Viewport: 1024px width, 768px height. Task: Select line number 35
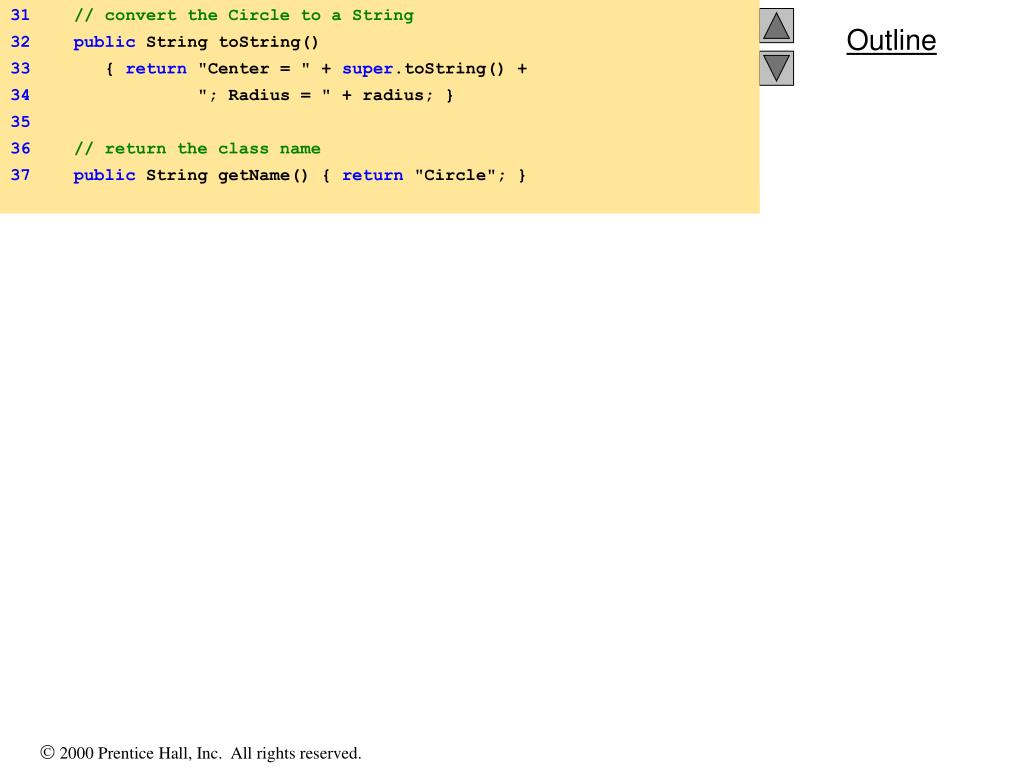tap(20, 122)
